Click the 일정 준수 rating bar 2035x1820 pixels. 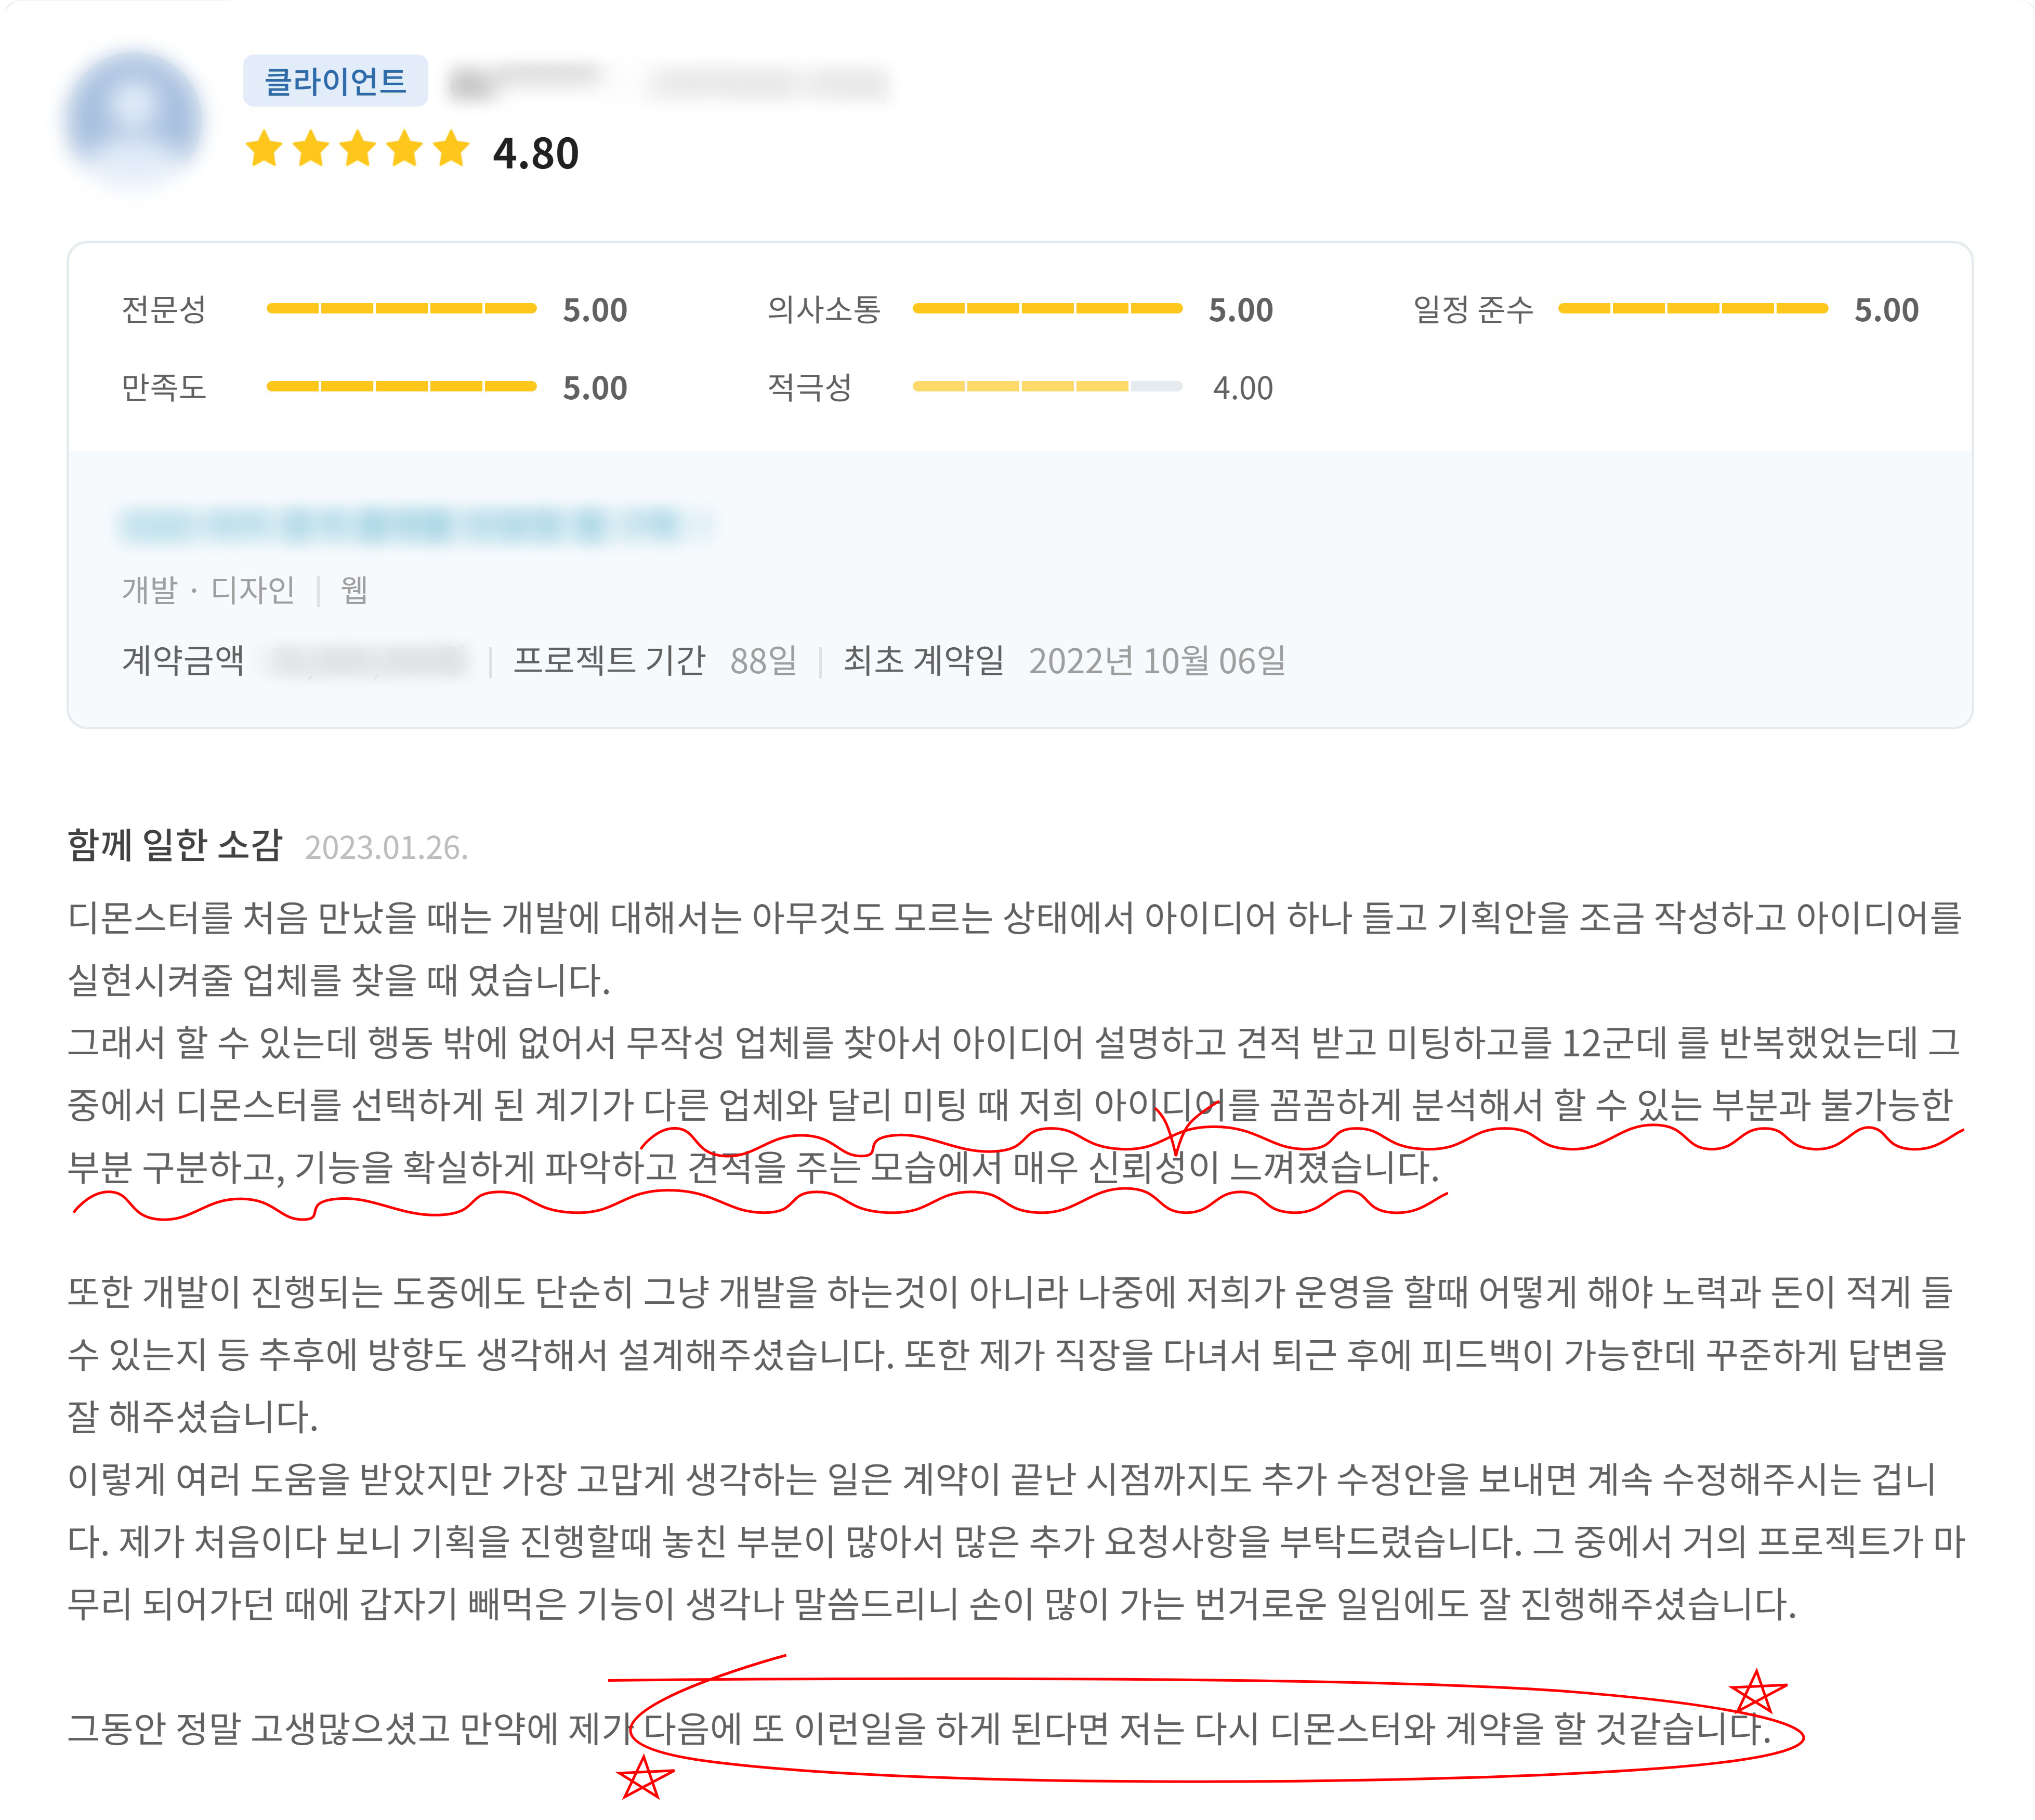(x=1692, y=309)
